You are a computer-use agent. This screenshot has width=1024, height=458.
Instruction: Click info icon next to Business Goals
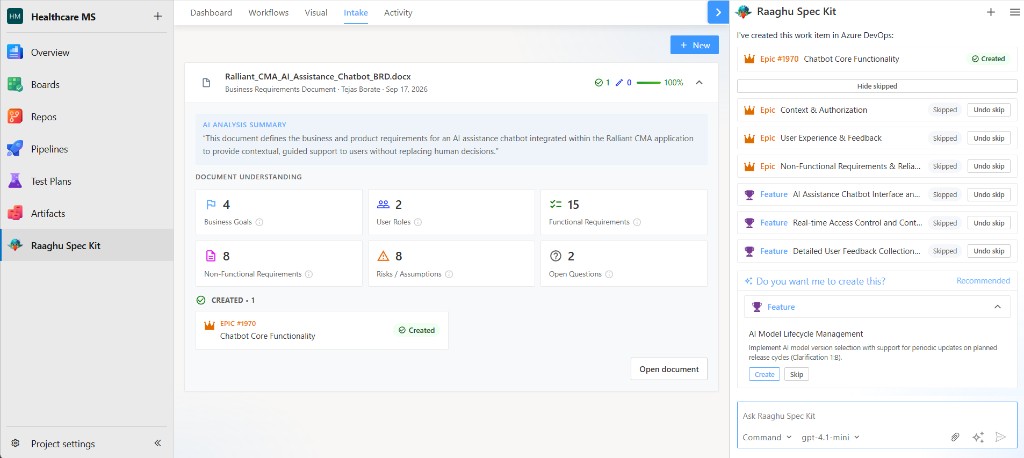(x=259, y=222)
